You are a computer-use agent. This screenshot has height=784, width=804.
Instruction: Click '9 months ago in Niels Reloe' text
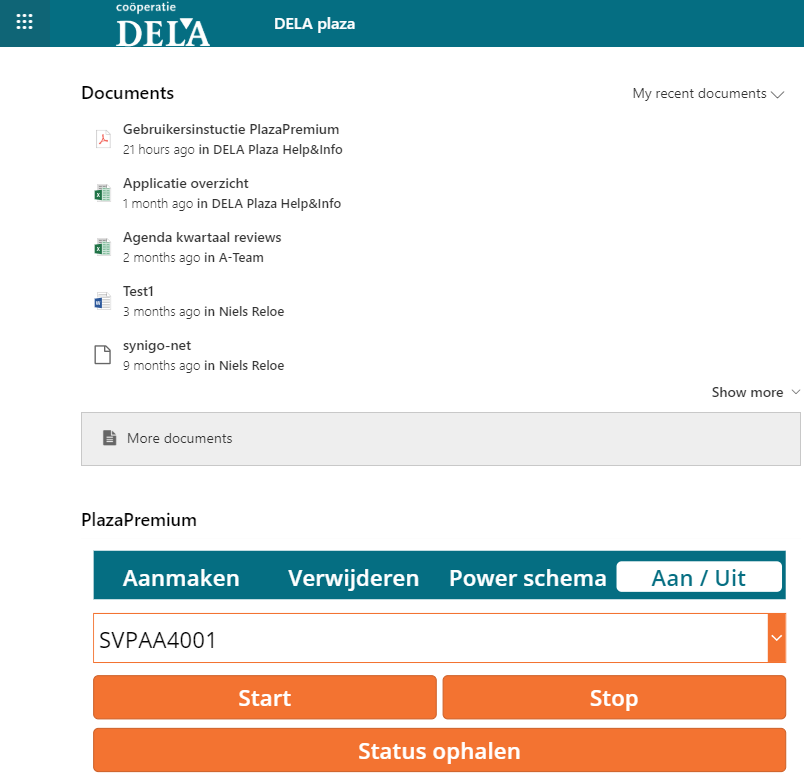(x=203, y=366)
